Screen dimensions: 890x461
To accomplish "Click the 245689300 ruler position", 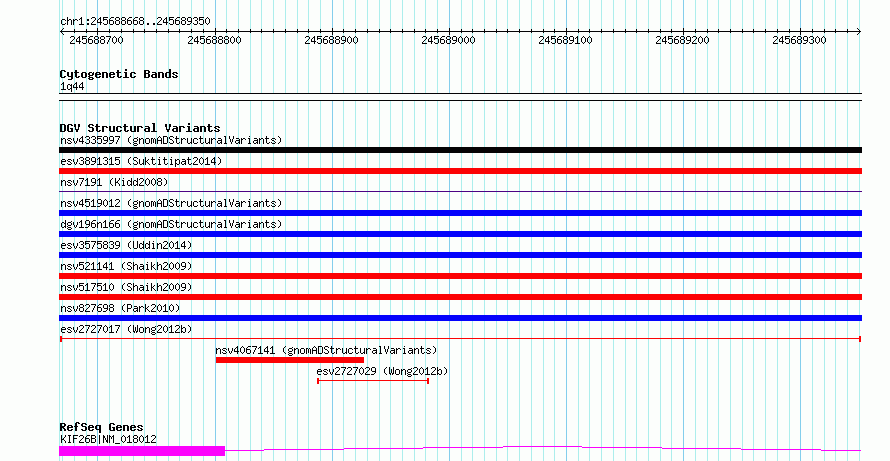I will pyautogui.click(x=800, y=40).
